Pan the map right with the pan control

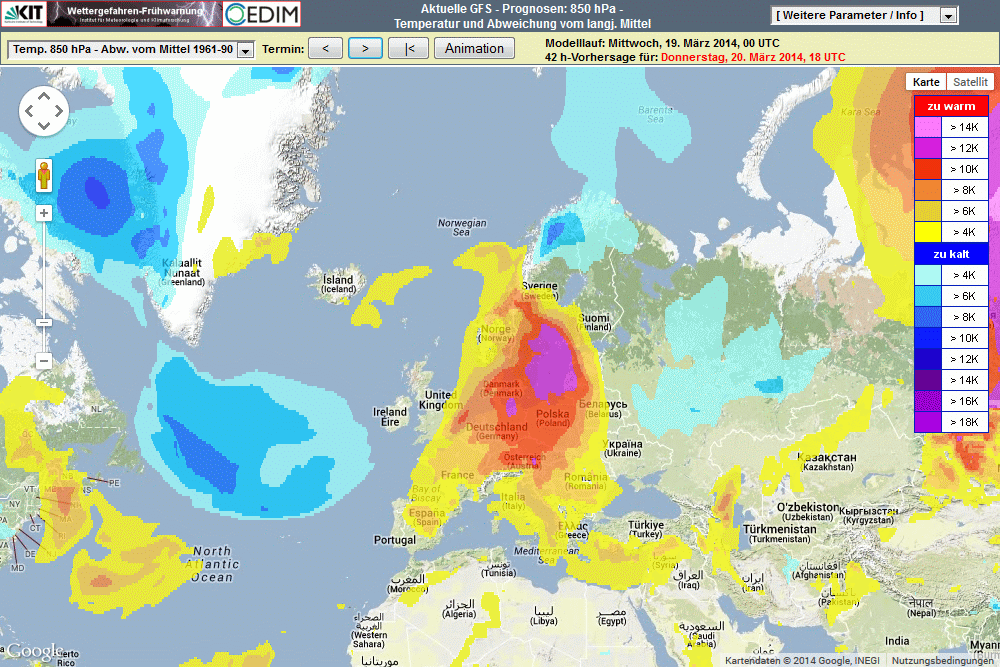point(59,111)
